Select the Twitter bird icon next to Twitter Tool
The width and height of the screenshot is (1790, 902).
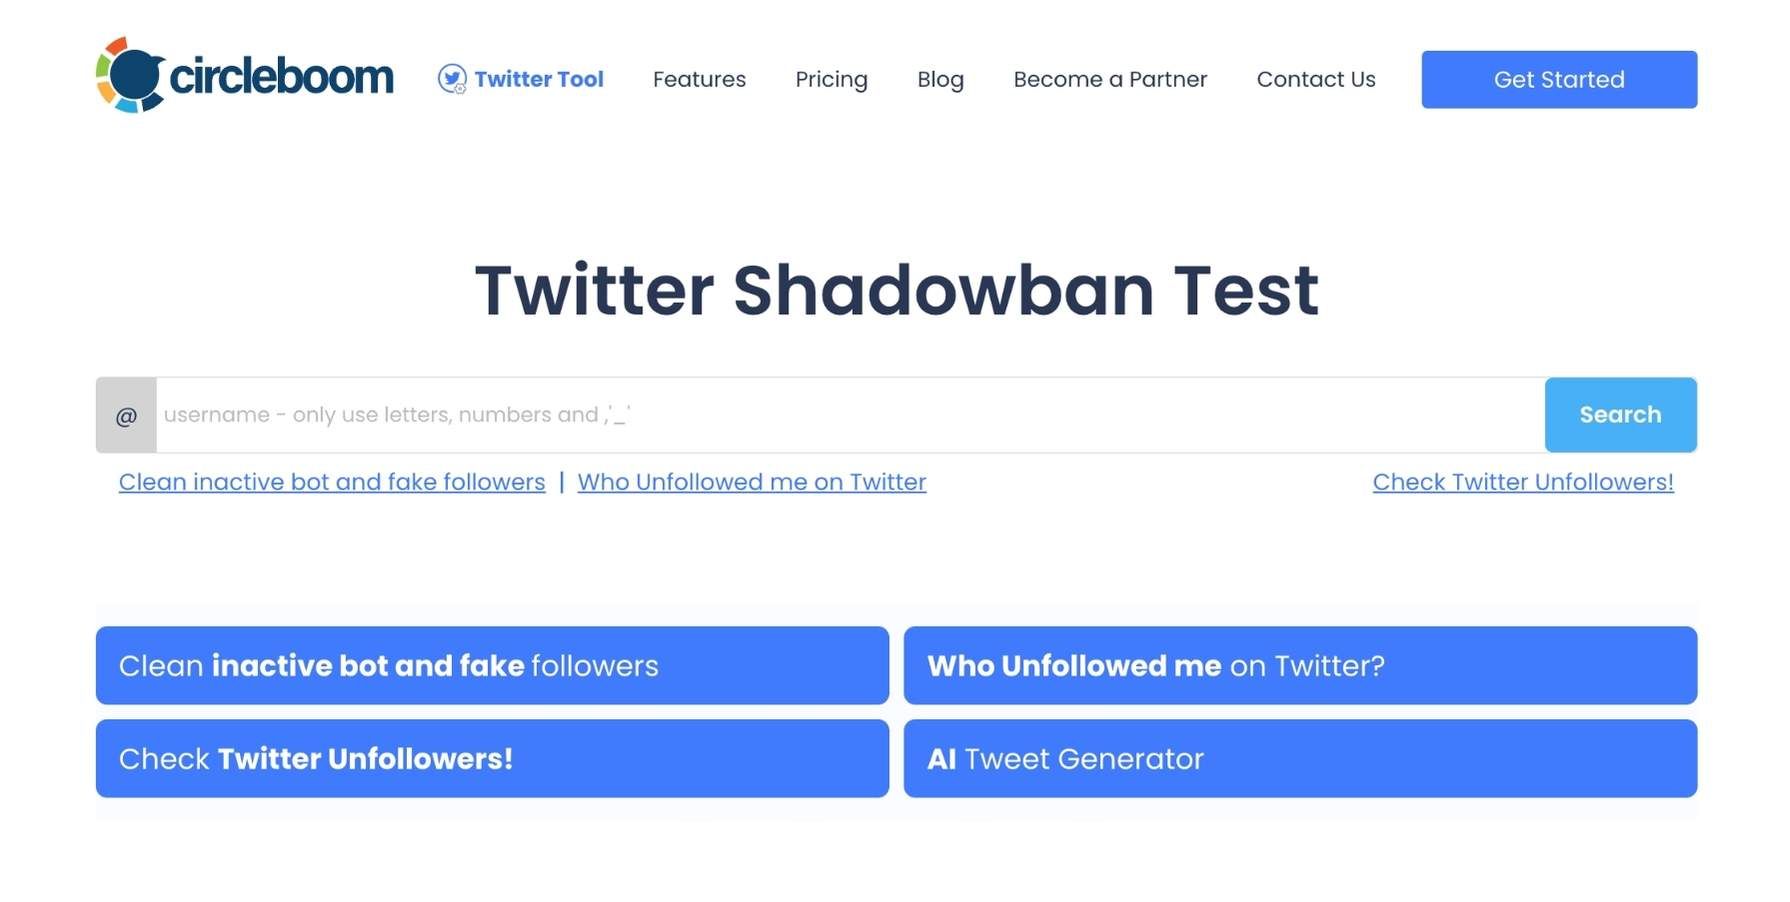click(452, 79)
